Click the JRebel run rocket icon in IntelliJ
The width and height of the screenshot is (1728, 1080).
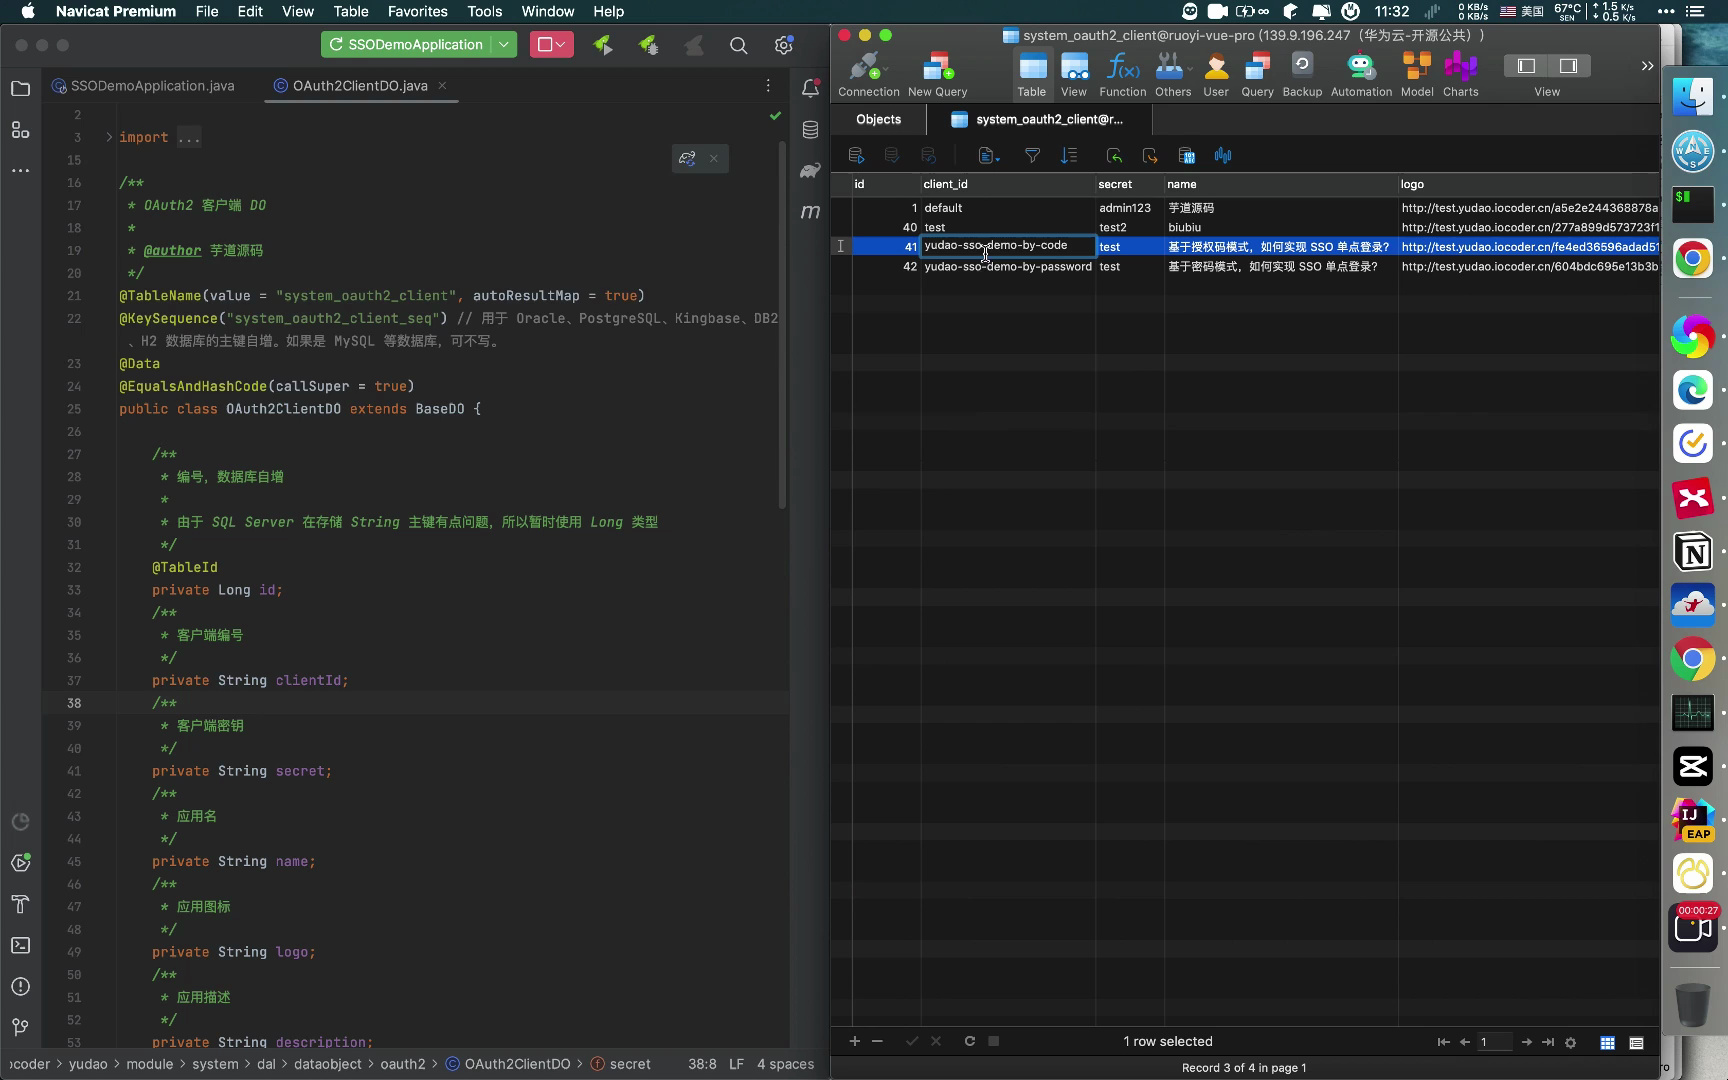tap(603, 45)
